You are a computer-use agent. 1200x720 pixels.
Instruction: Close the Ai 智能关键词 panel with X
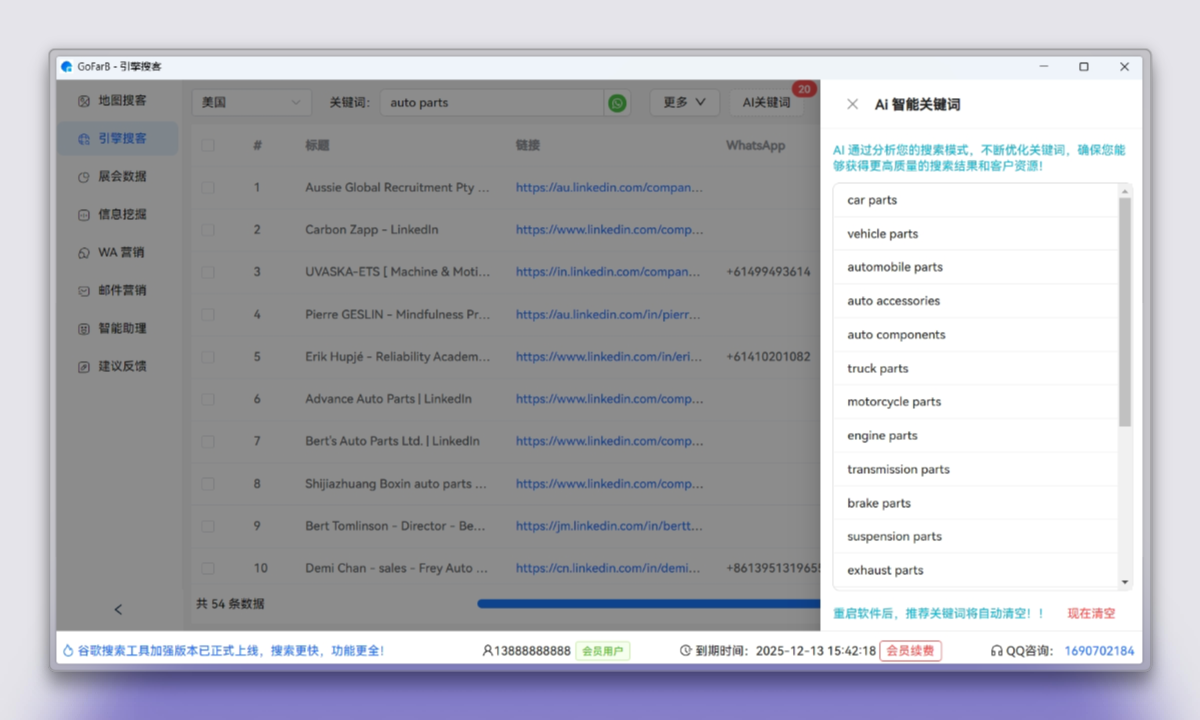coord(852,104)
